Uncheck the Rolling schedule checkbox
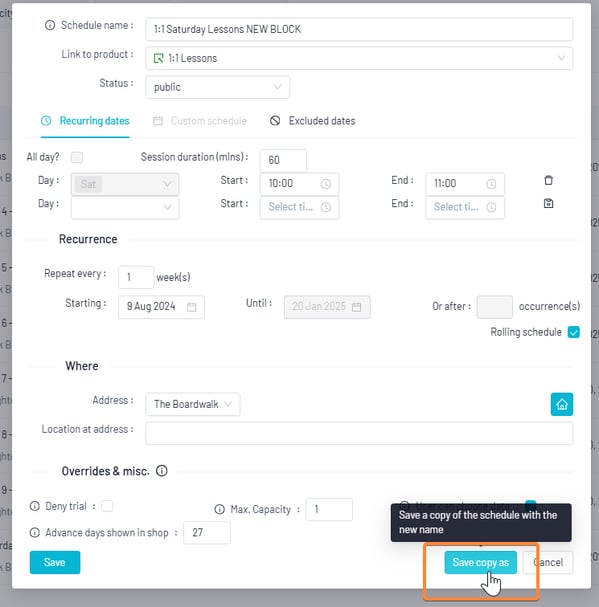This screenshot has height=607, width=599. pos(573,332)
